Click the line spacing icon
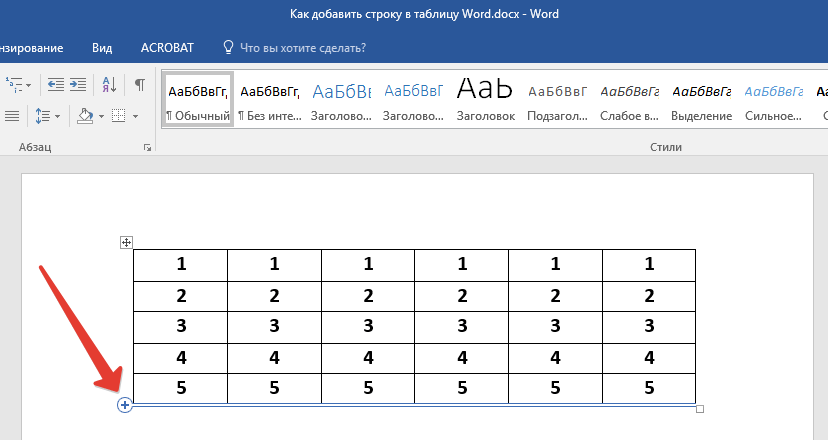The width and height of the screenshot is (828, 440). 43,116
